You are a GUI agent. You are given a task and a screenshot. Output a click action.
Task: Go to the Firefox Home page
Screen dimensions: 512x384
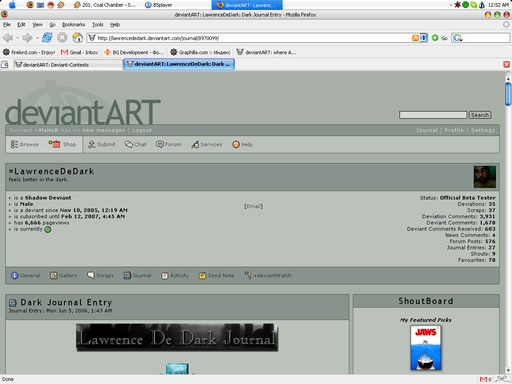click(x=77, y=38)
